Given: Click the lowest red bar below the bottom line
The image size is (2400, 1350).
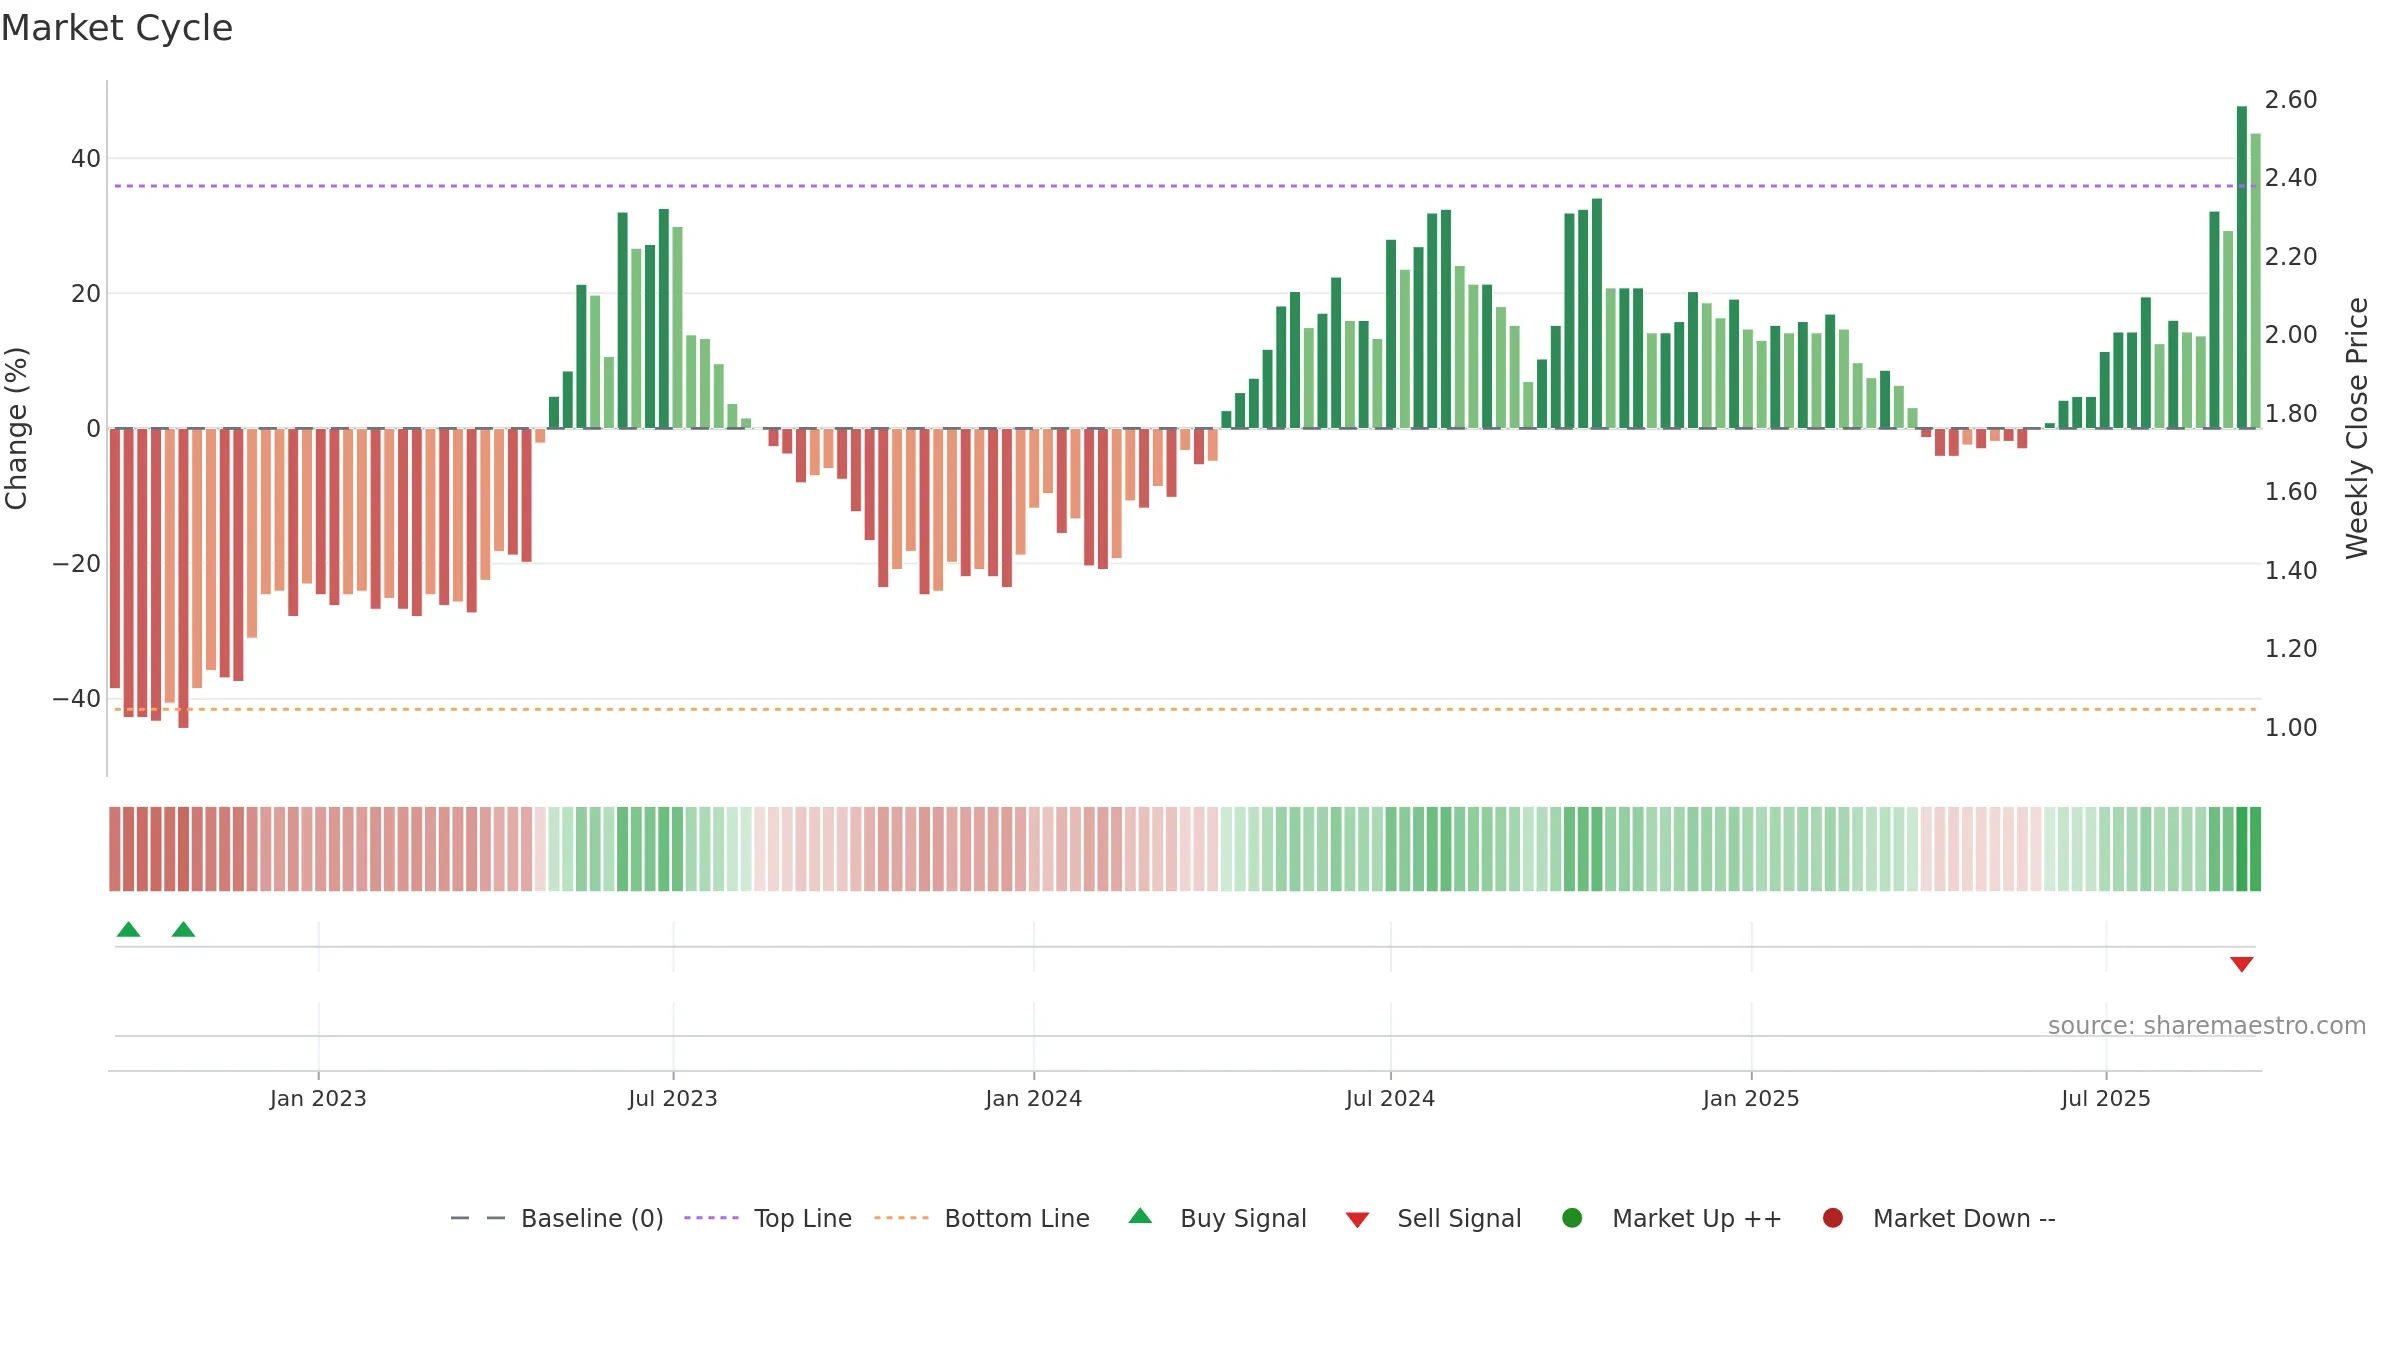Looking at the screenshot, I should 183,578.
